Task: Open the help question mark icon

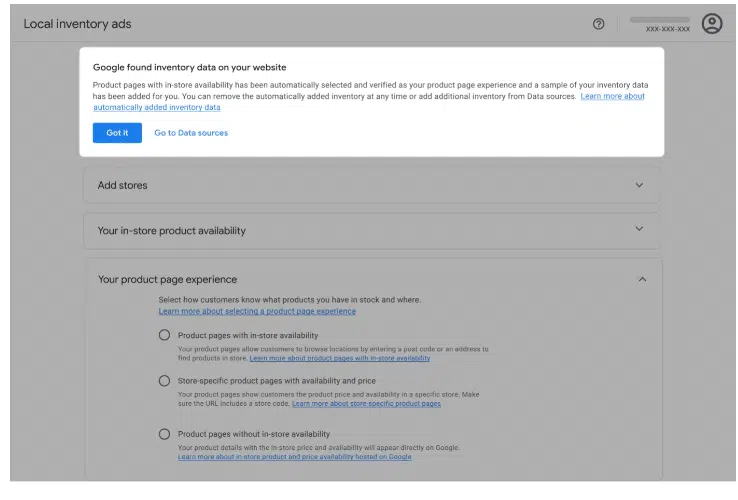Action: click(598, 24)
